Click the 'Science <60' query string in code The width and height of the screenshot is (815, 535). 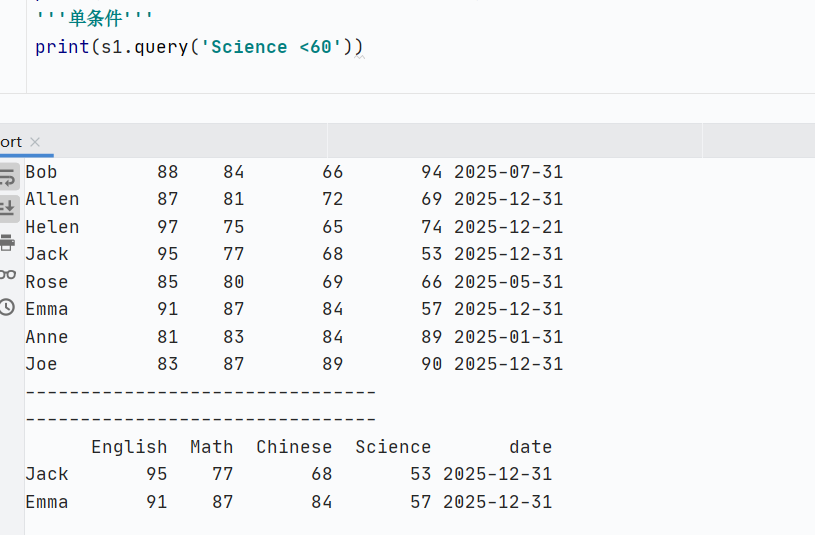coord(272,47)
